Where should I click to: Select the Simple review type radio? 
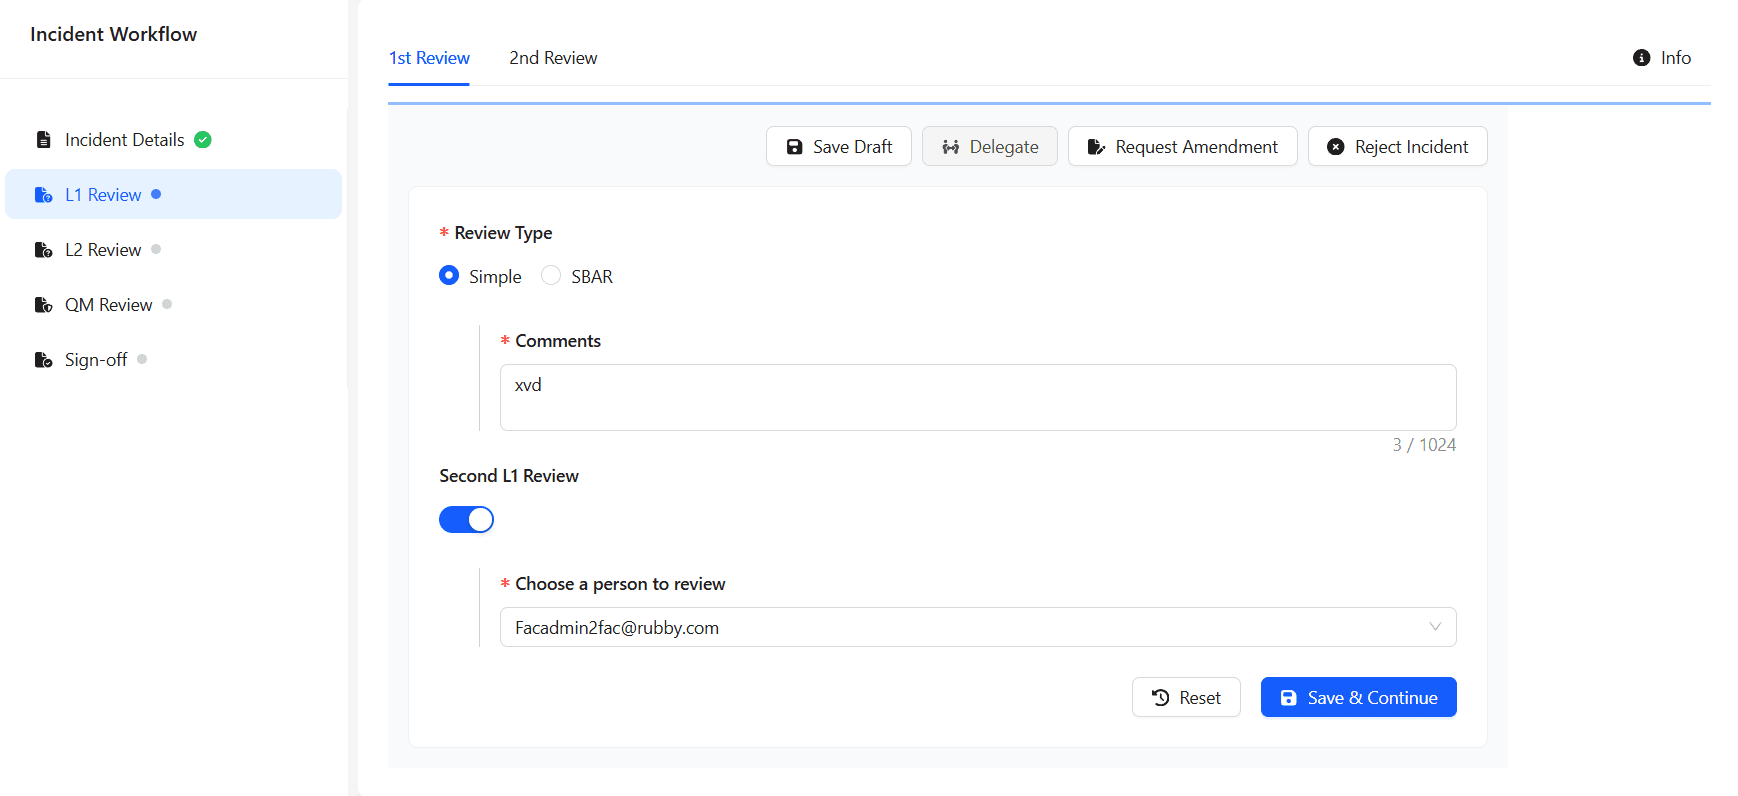449,276
